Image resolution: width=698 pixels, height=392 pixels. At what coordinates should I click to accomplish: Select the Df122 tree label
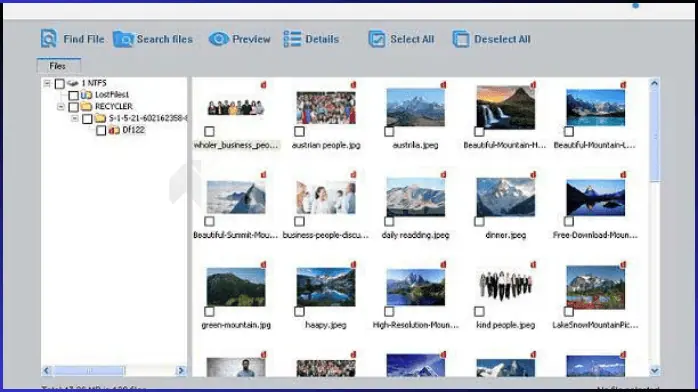(133, 130)
